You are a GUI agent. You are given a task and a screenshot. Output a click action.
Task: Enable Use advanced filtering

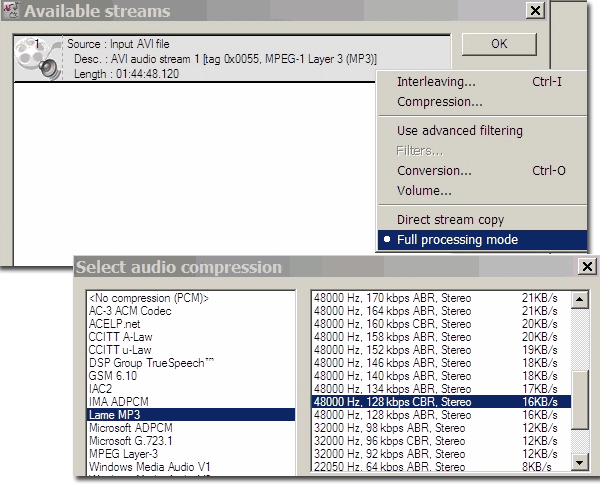[x=482, y=130]
